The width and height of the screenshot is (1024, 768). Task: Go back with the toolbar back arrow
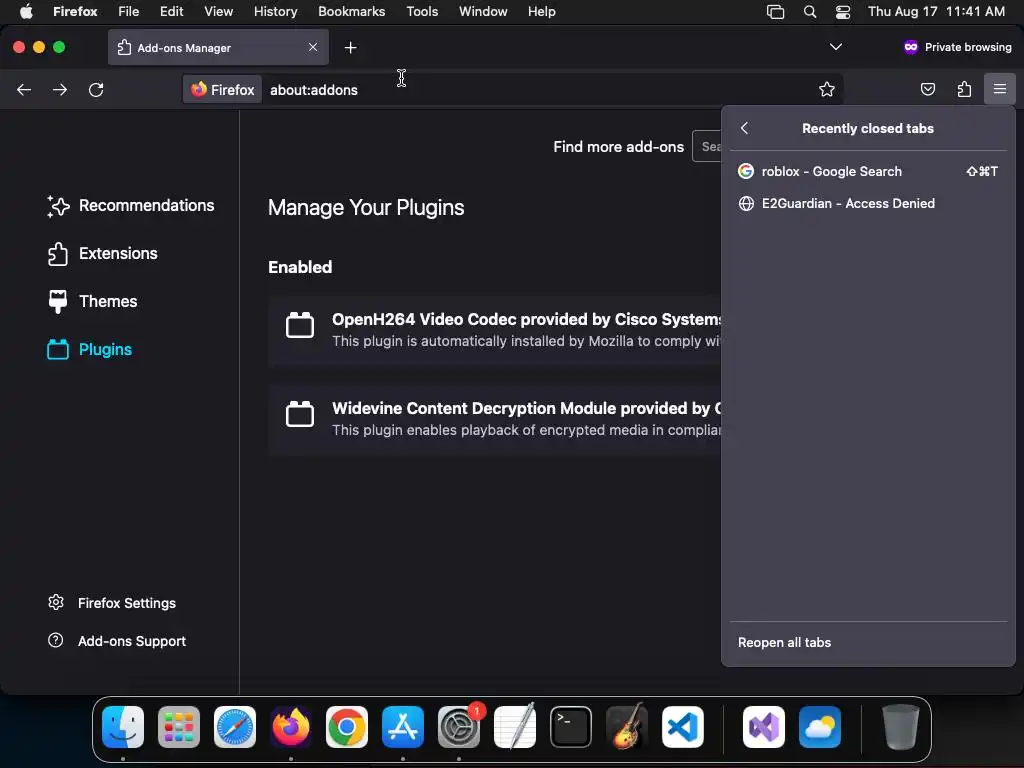click(x=24, y=89)
